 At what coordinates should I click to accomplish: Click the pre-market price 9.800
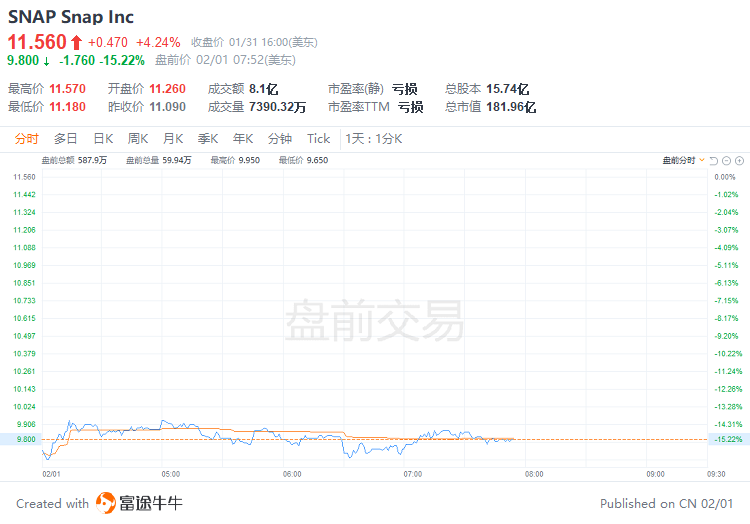click(x=23, y=60)
